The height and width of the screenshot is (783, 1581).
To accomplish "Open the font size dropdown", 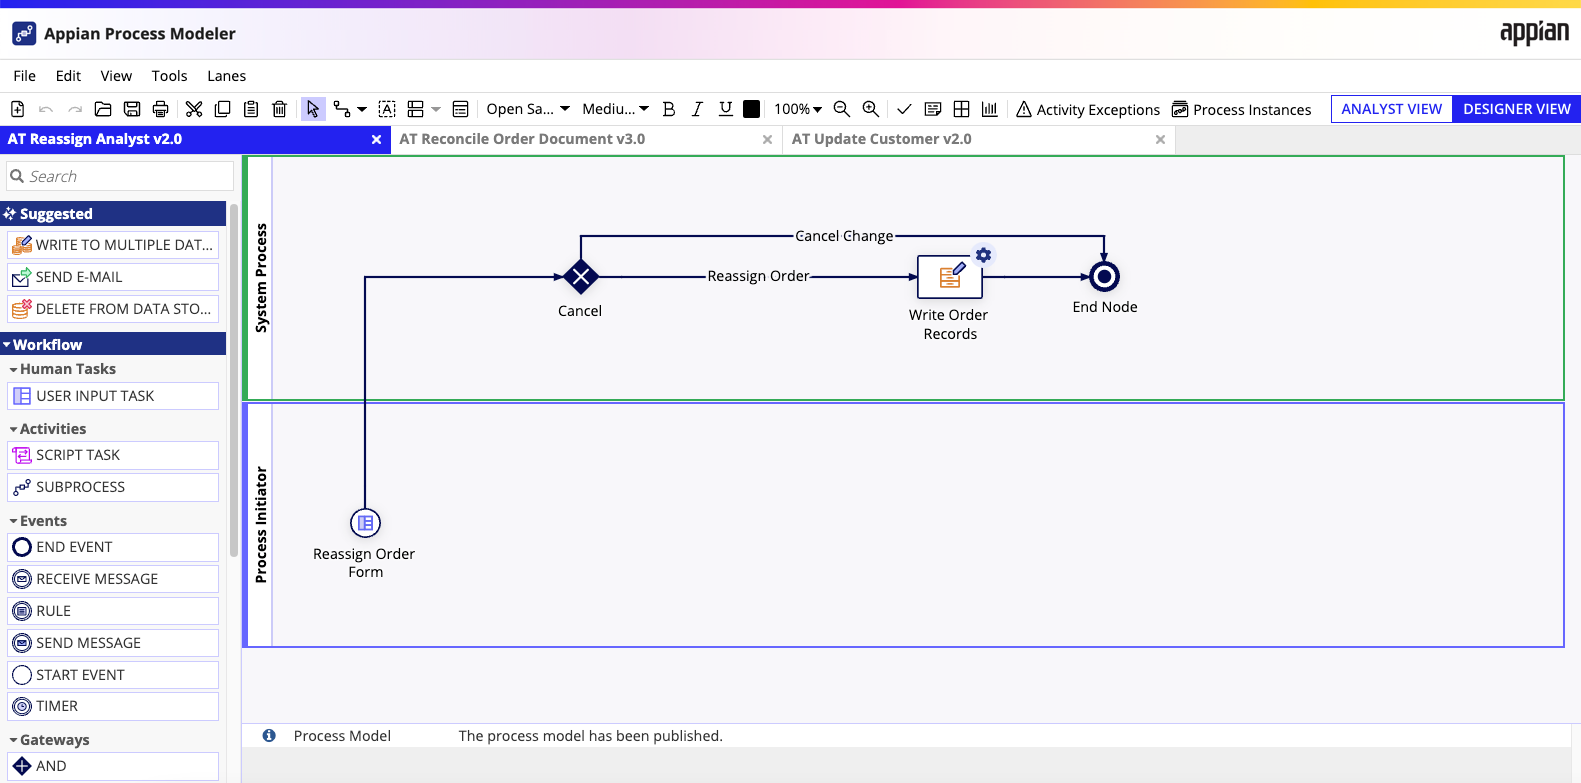I will [615, 109].
